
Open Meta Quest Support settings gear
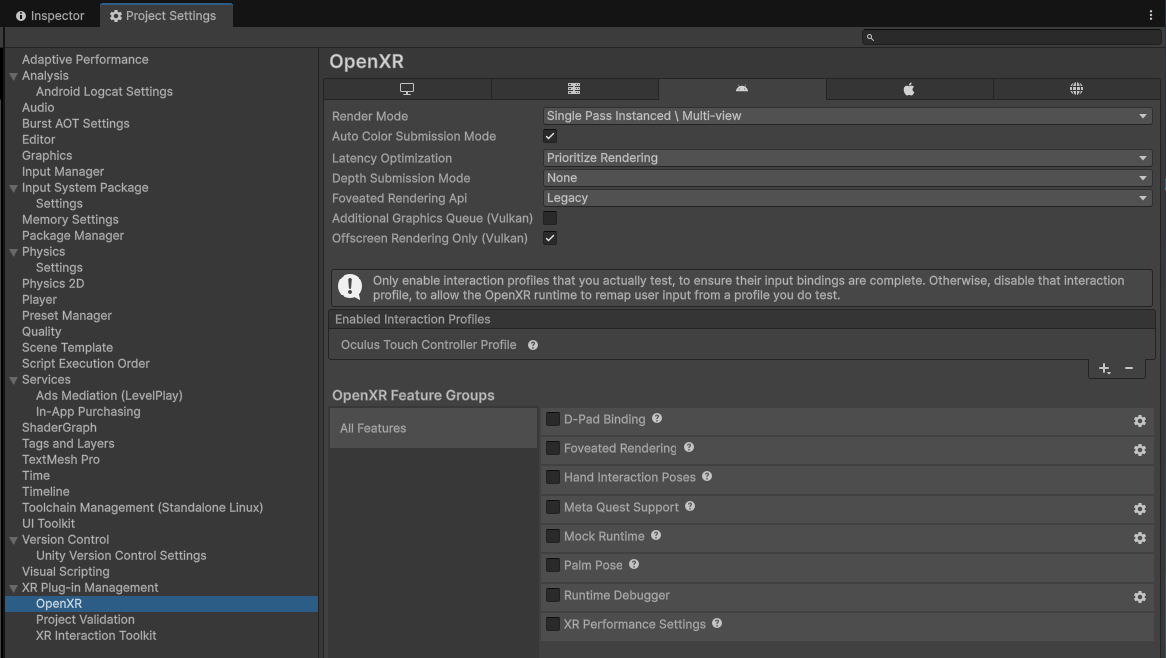1139,509
